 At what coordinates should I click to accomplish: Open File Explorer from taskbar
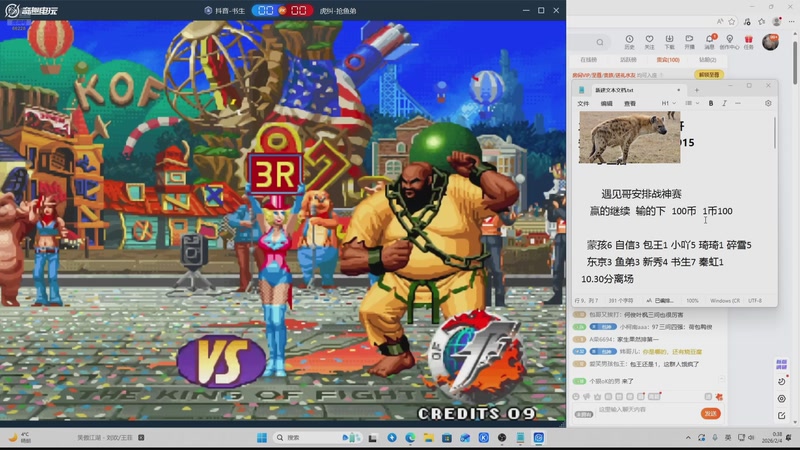(x=429, y=438)
